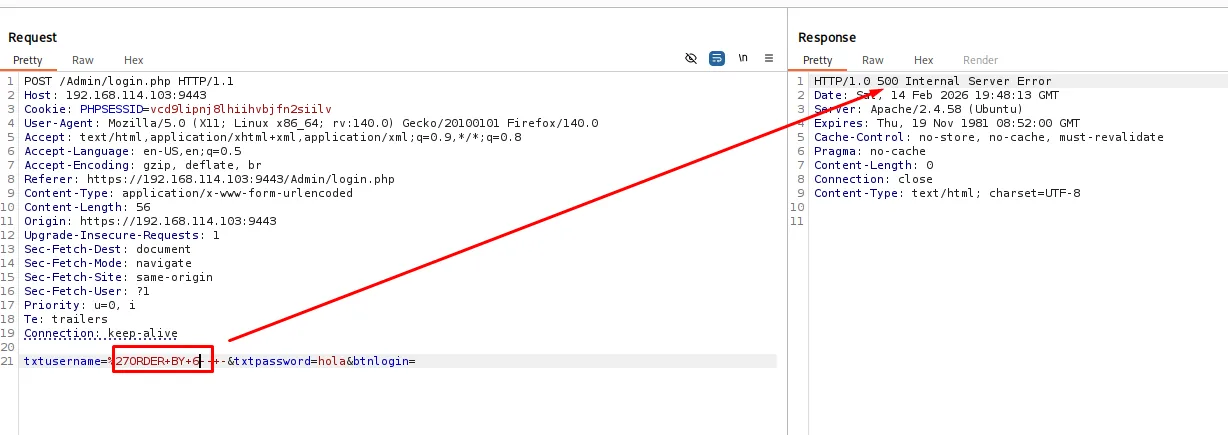Image resolution: width=1228 pixels, height=435 pixels.
Task: Click the response Date header line
Action: tap(936, 95)
